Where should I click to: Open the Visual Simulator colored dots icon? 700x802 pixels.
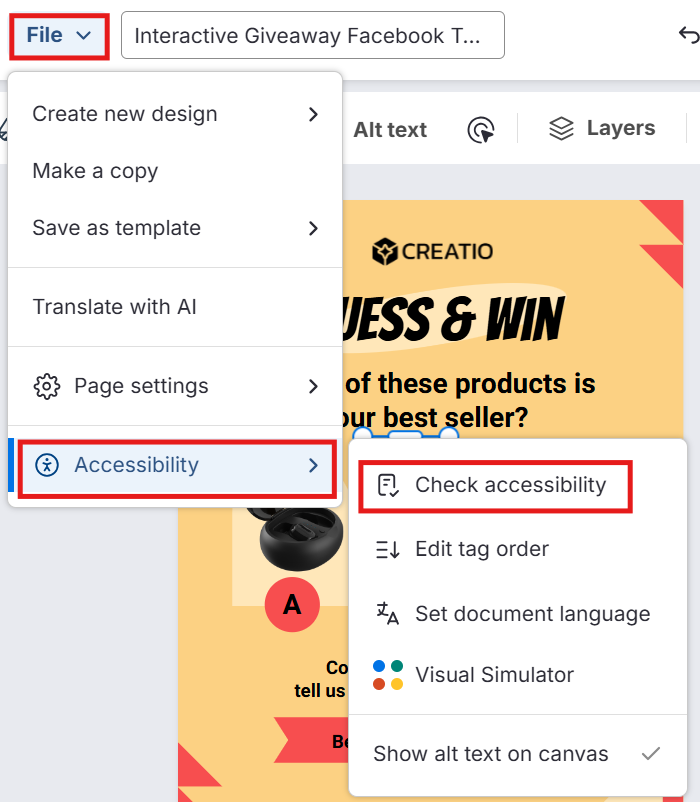point(387,675)
